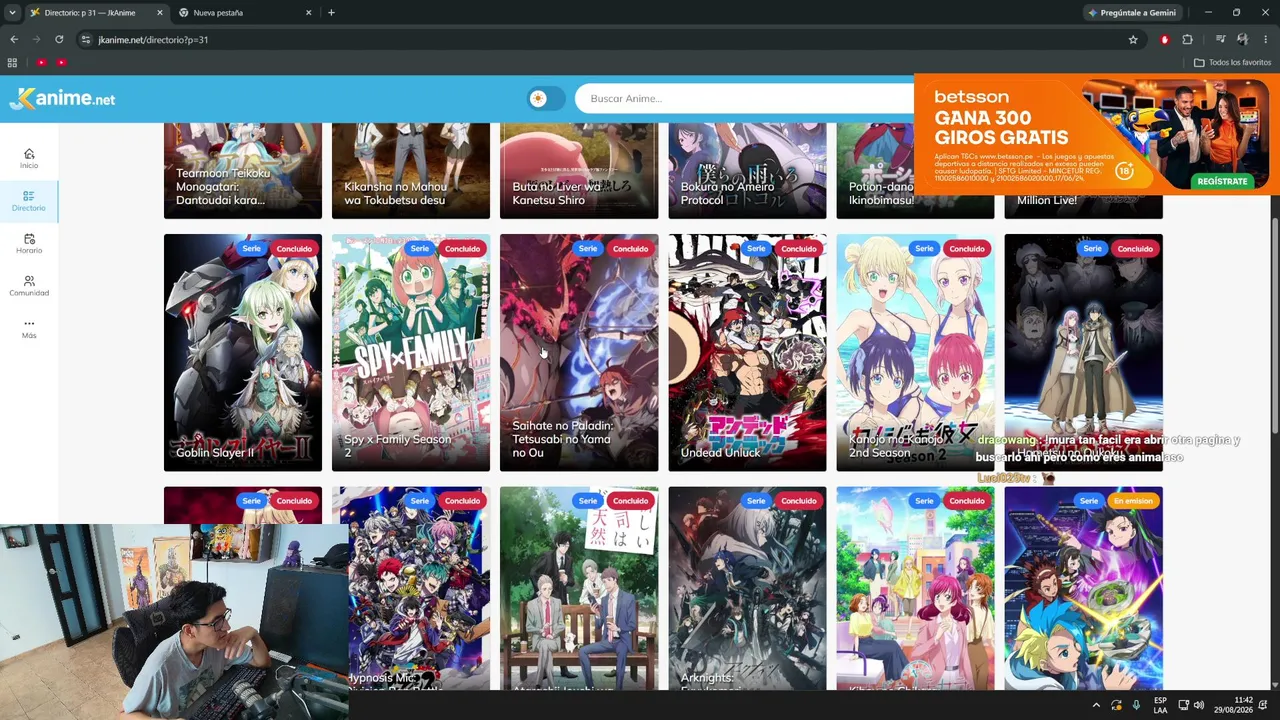The width and height of the screenshot is (1280, 720).
Task: Open the notifications bell in taskbar
Action: 1264,705
